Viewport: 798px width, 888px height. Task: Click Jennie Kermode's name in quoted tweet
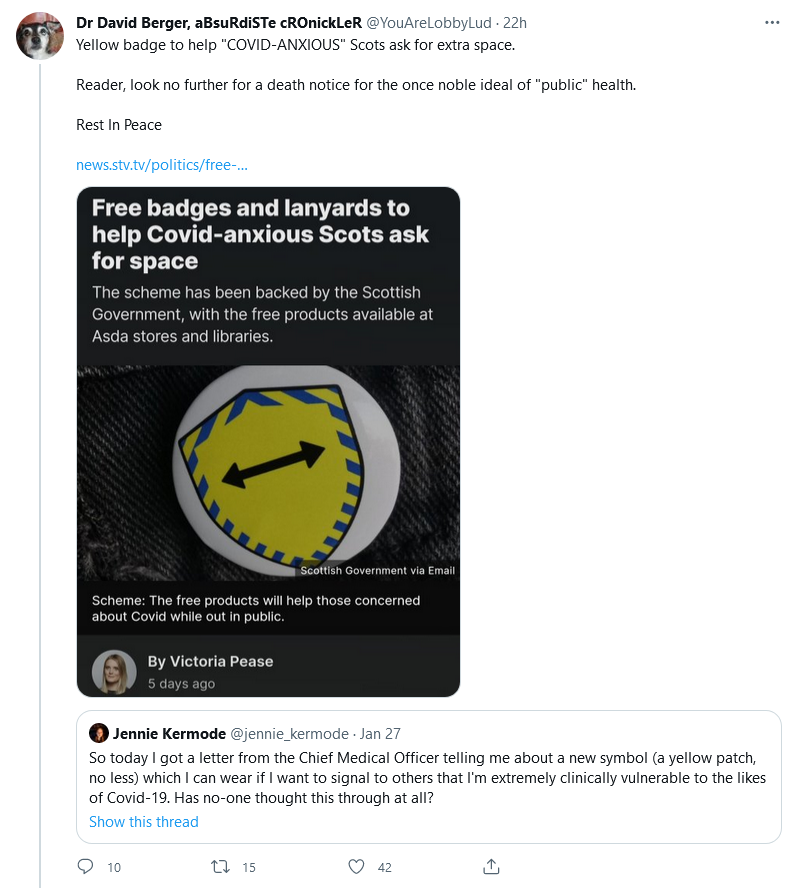coord(169,733)
